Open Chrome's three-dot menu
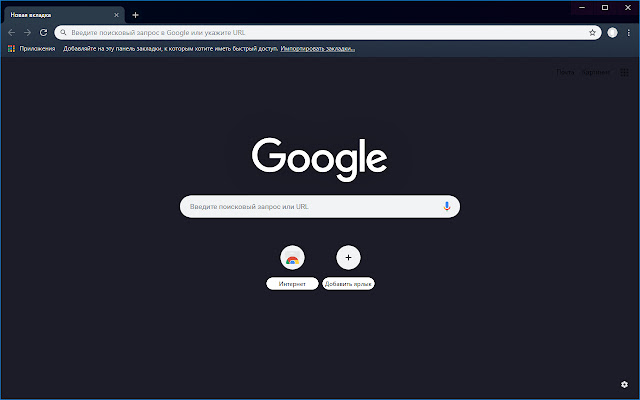Screen dimensions: 640x400 click(629, 33)
